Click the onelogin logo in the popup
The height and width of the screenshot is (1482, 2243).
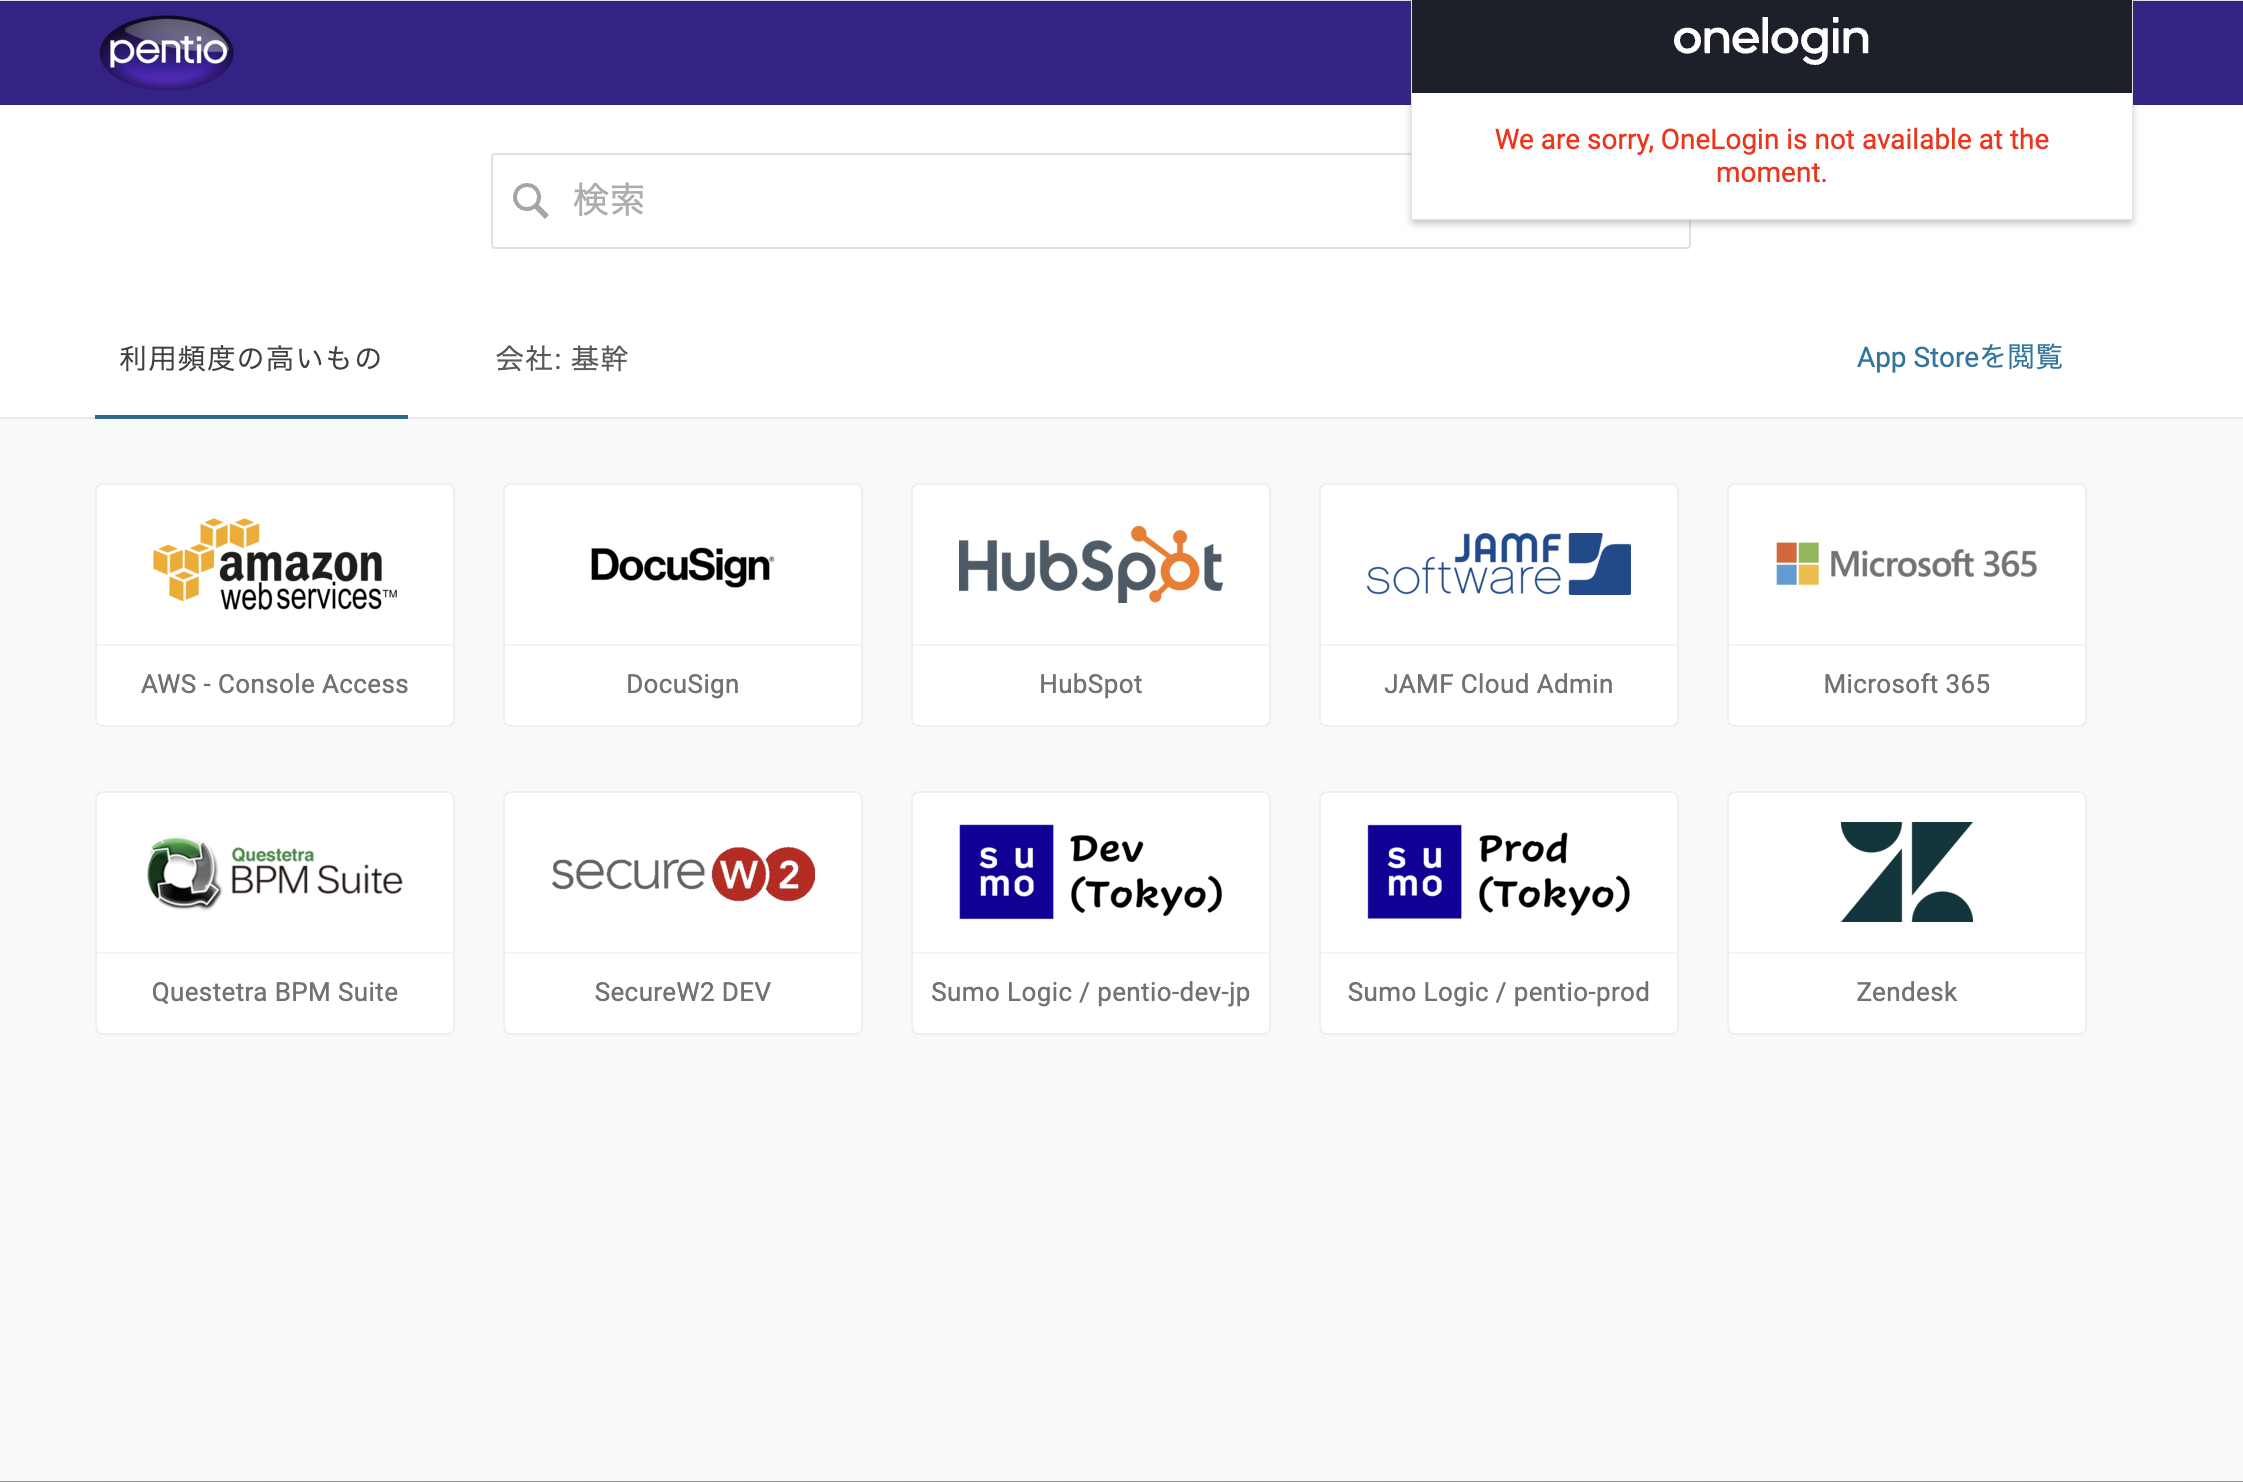point(1771,40)
